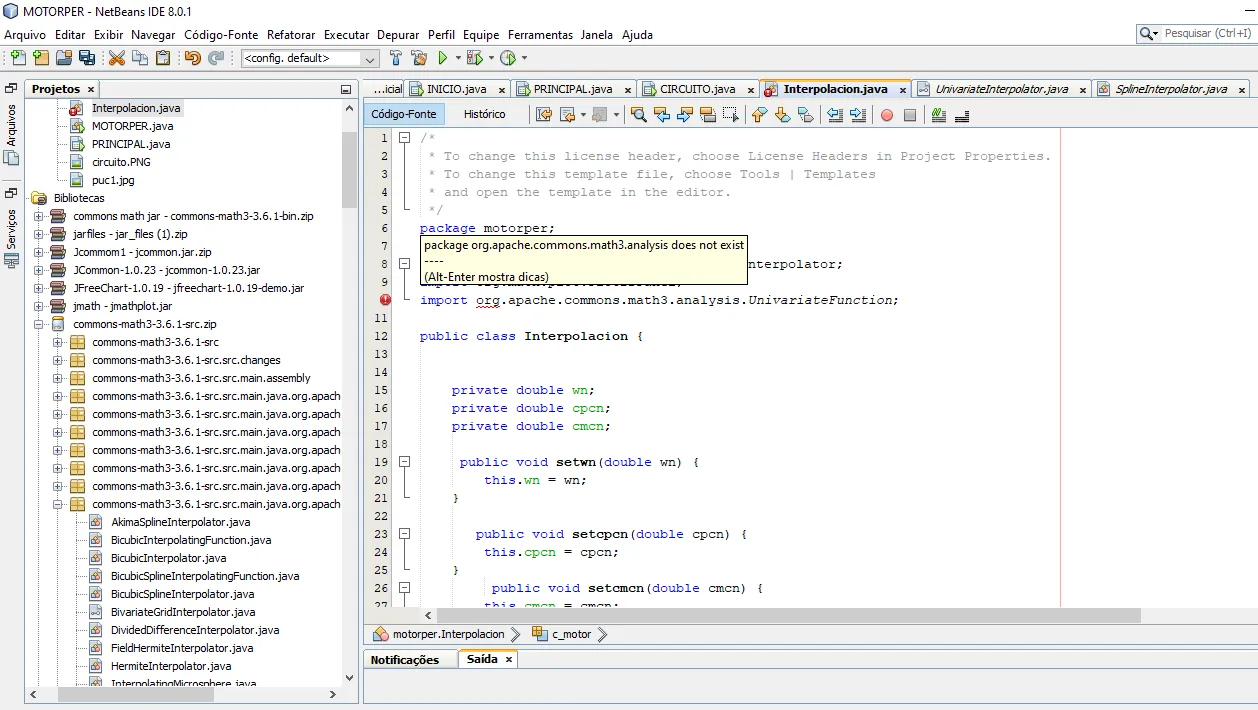The height and width of the screenshot is (710, 1258).
Task: Expand the JCommon-1.0.23 library node
Action: 39,270
